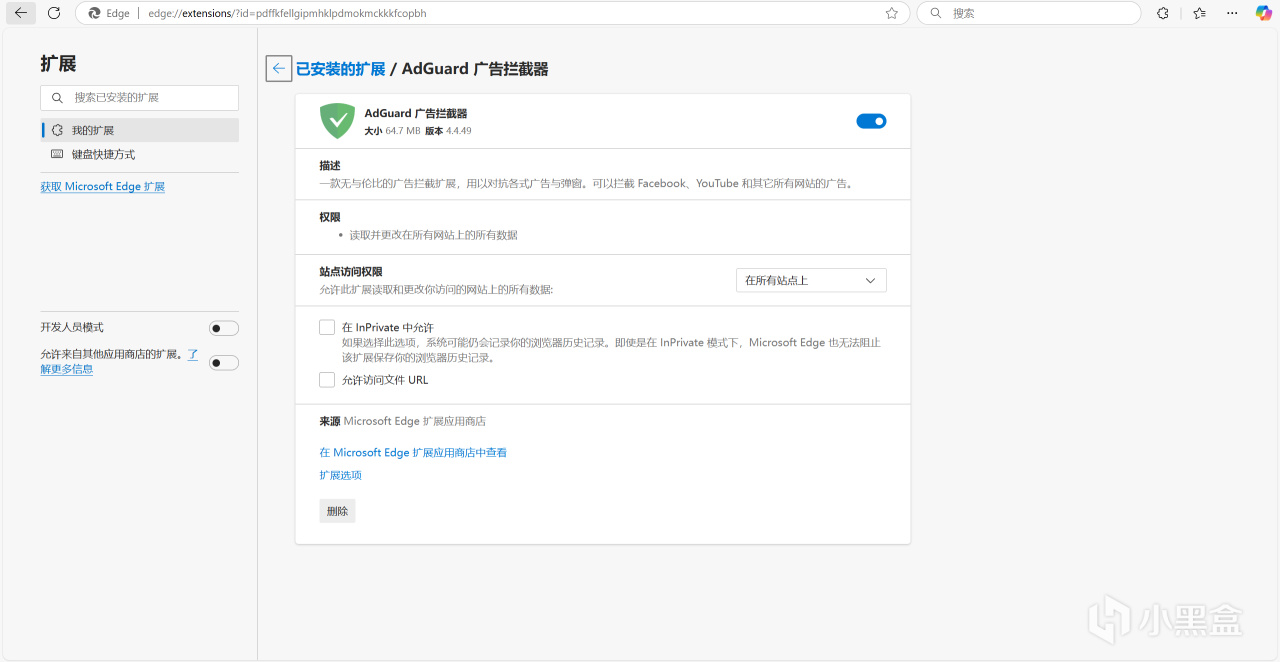Enable 开发人员模式 toggle
This screenshot has width=1280, height=662.
pos(224,328)
